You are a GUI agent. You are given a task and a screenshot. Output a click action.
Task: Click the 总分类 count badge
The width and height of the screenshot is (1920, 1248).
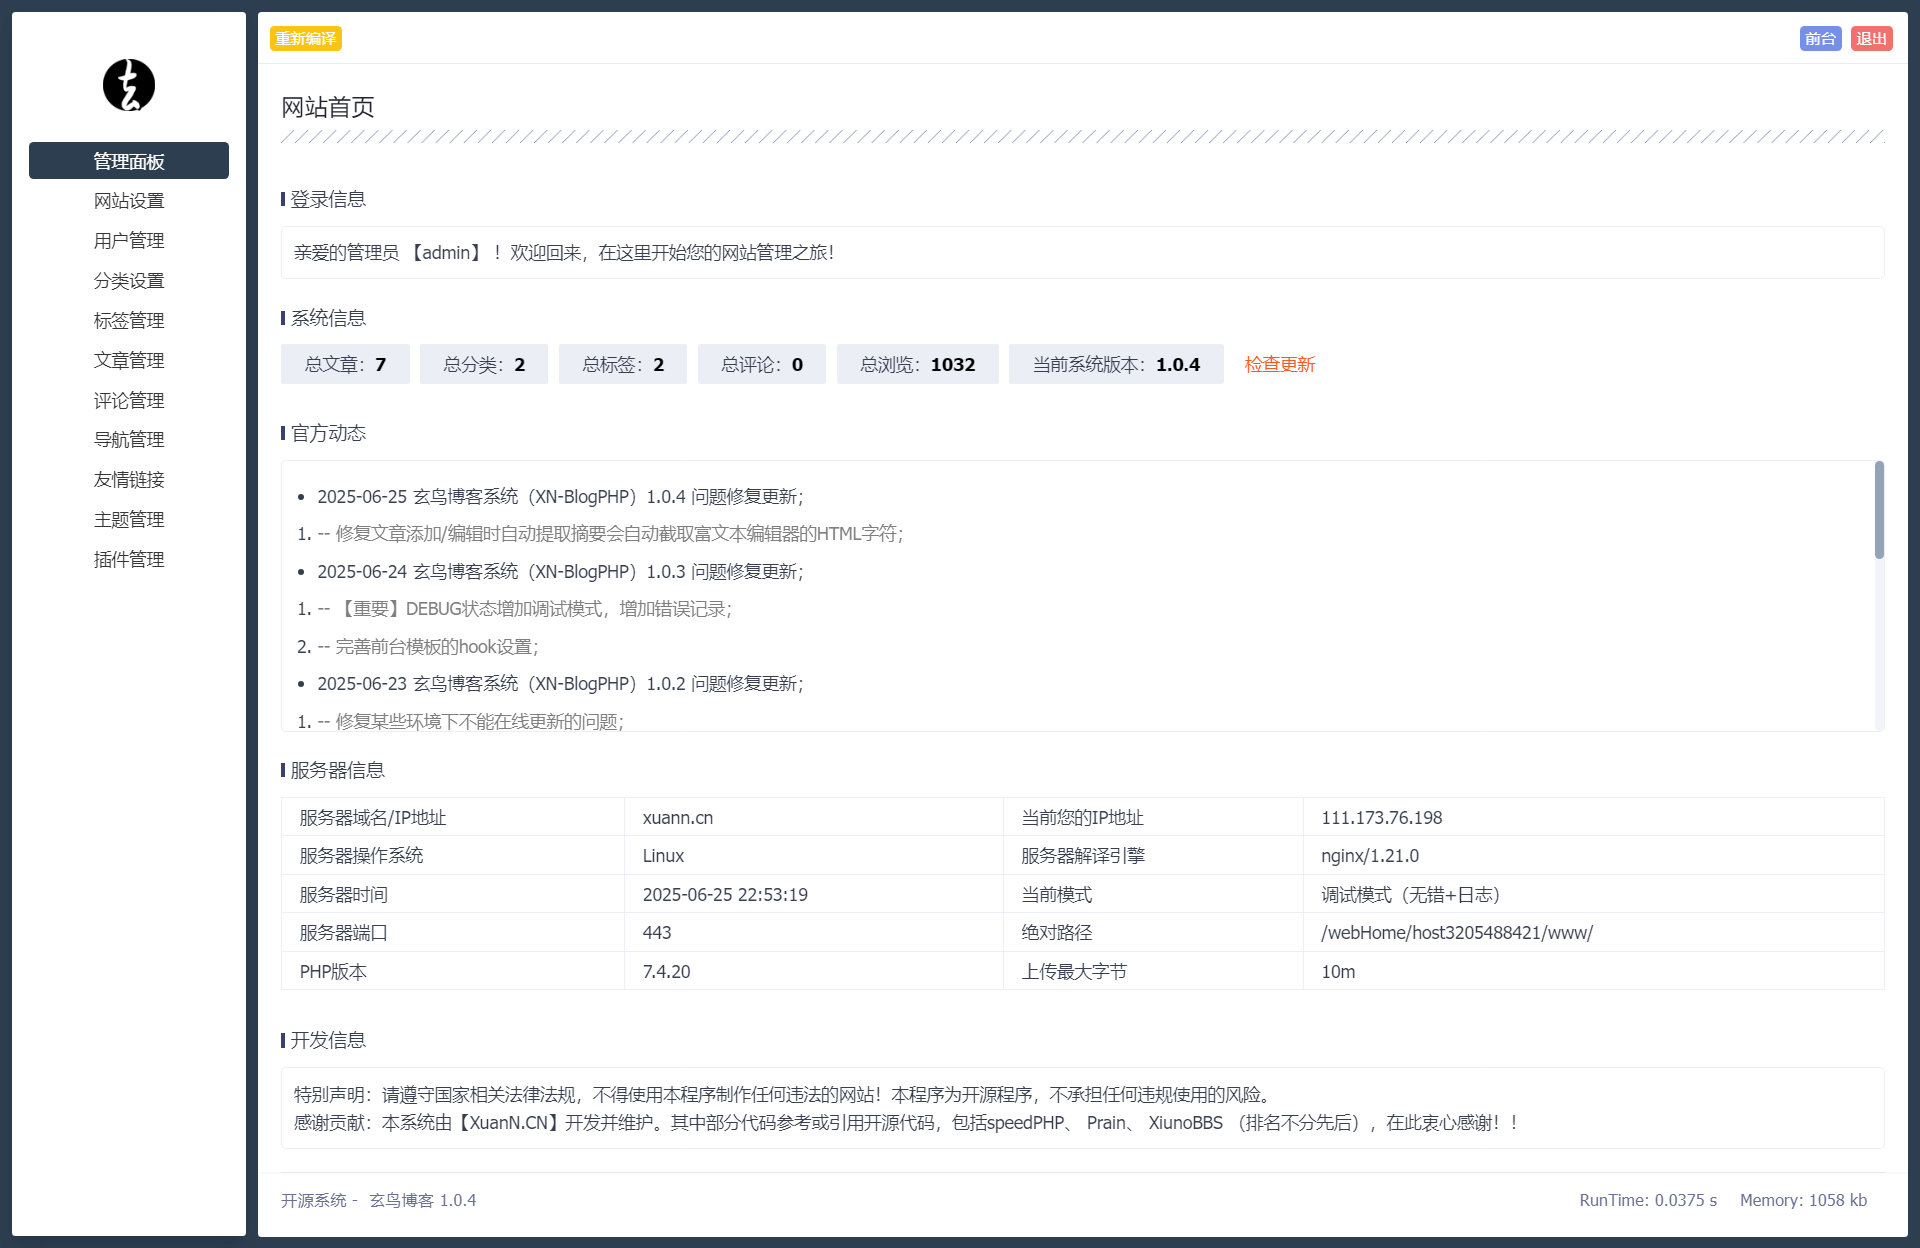484,364
